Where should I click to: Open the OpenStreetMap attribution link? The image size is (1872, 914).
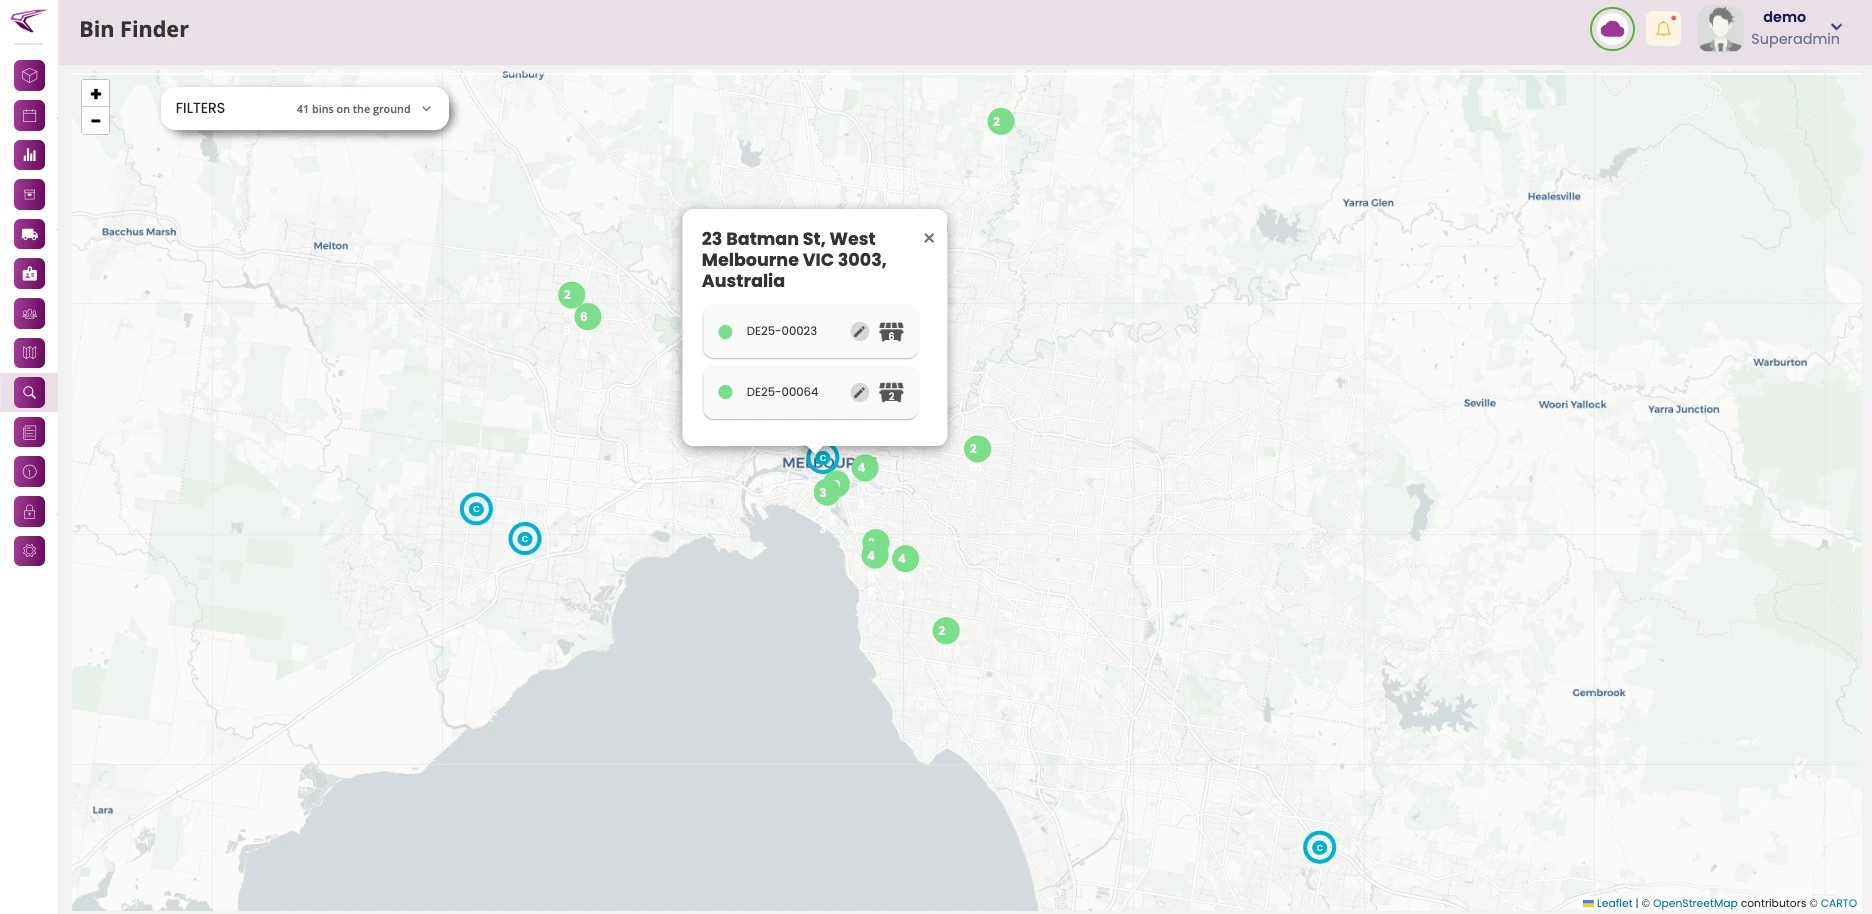pyautogui.click(x=1695, y=903)
